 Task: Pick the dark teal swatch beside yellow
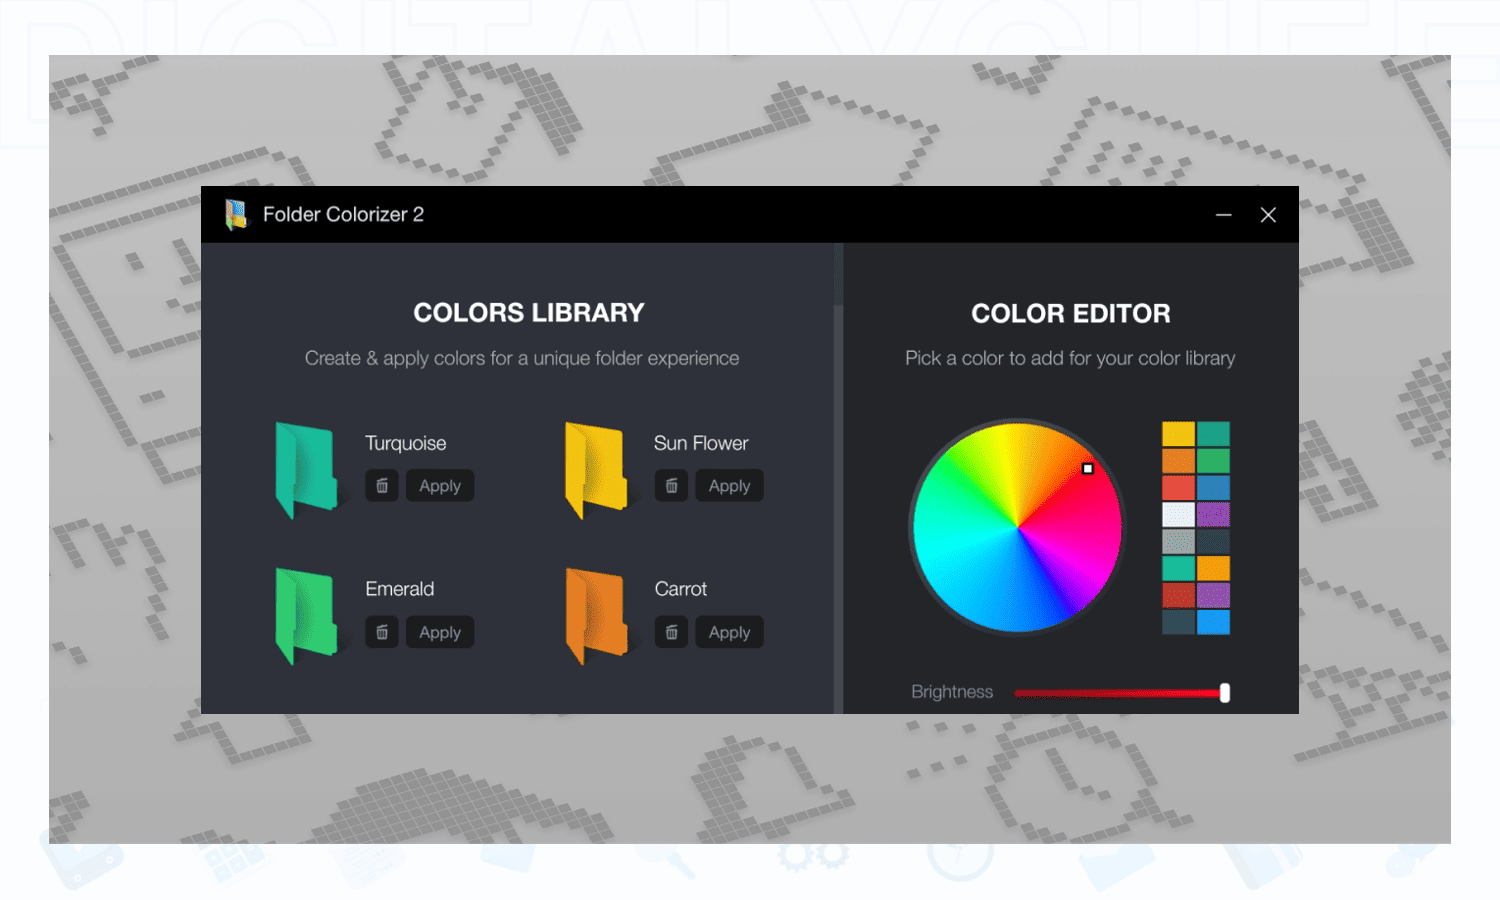click(1214, 434)
